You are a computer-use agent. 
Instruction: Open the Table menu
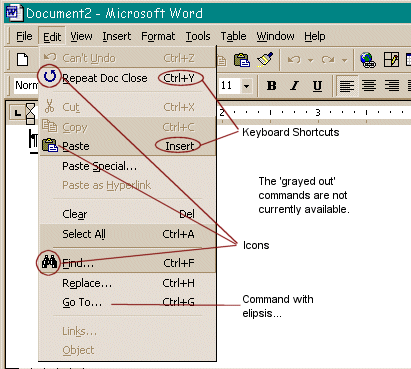pyautogui.click(x=233, y=36)
